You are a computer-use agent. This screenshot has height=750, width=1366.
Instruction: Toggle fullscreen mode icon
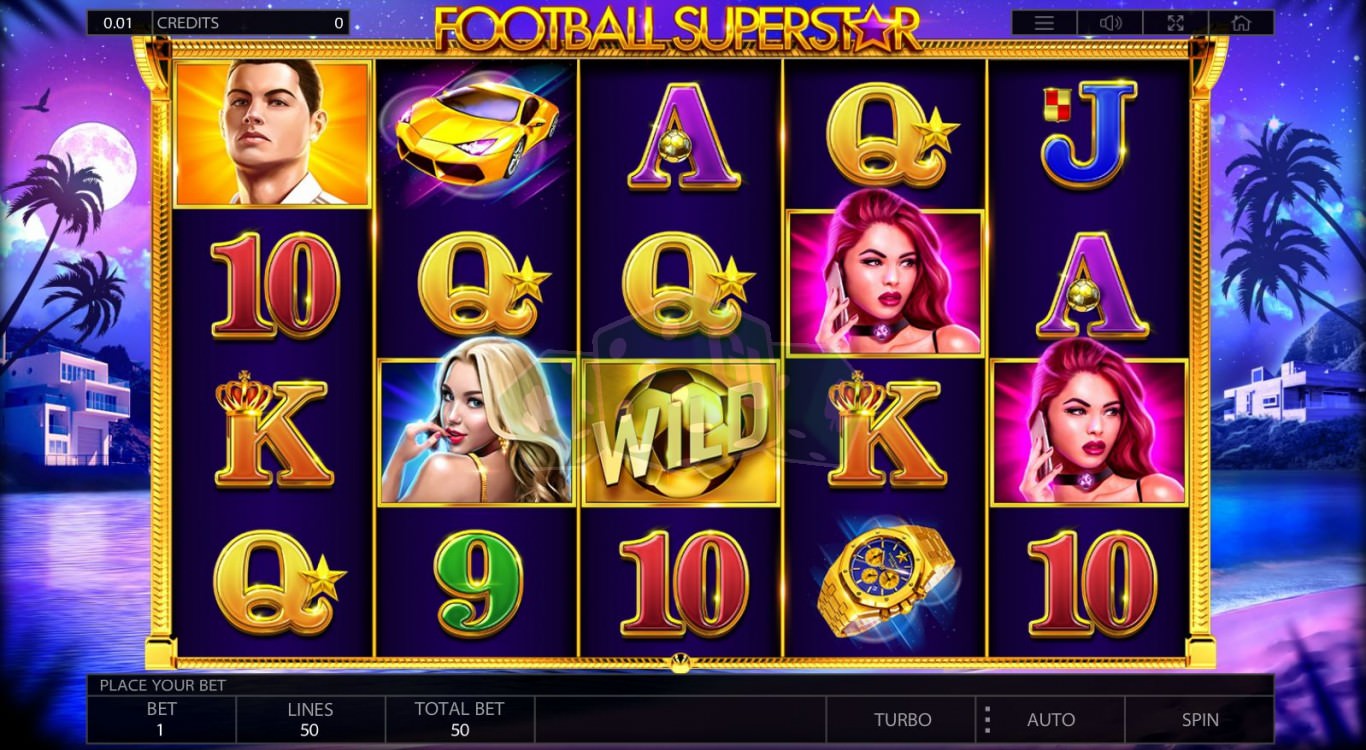pyautogui.click(x=1175, y=23)
